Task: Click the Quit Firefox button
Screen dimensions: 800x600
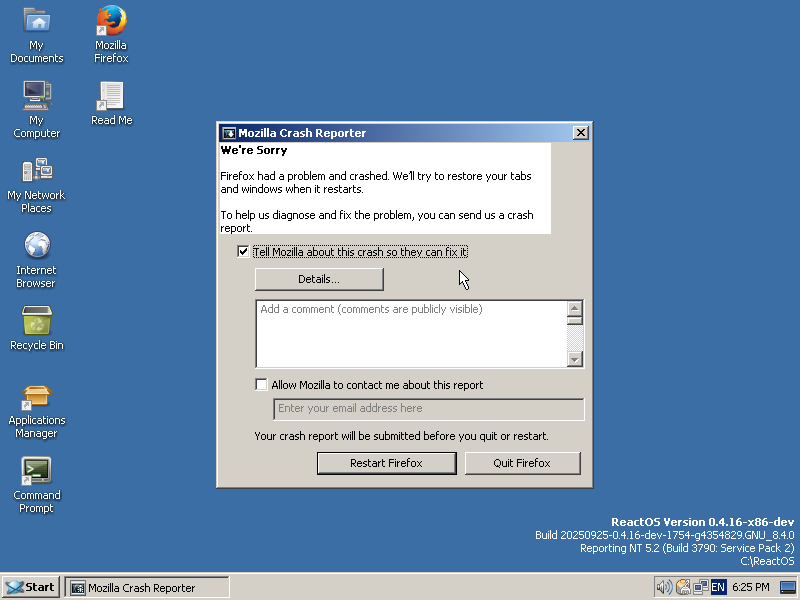Action: click(522, 463)
